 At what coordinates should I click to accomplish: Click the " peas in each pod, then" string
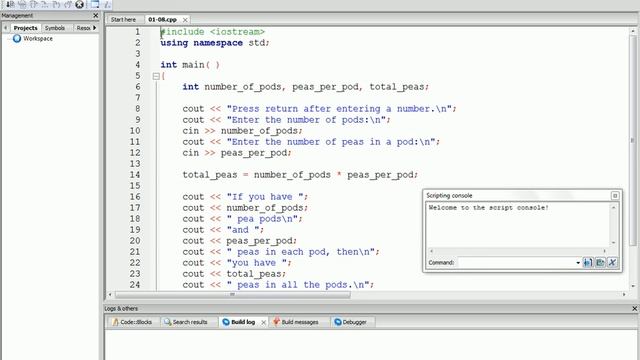click(301, 252)
